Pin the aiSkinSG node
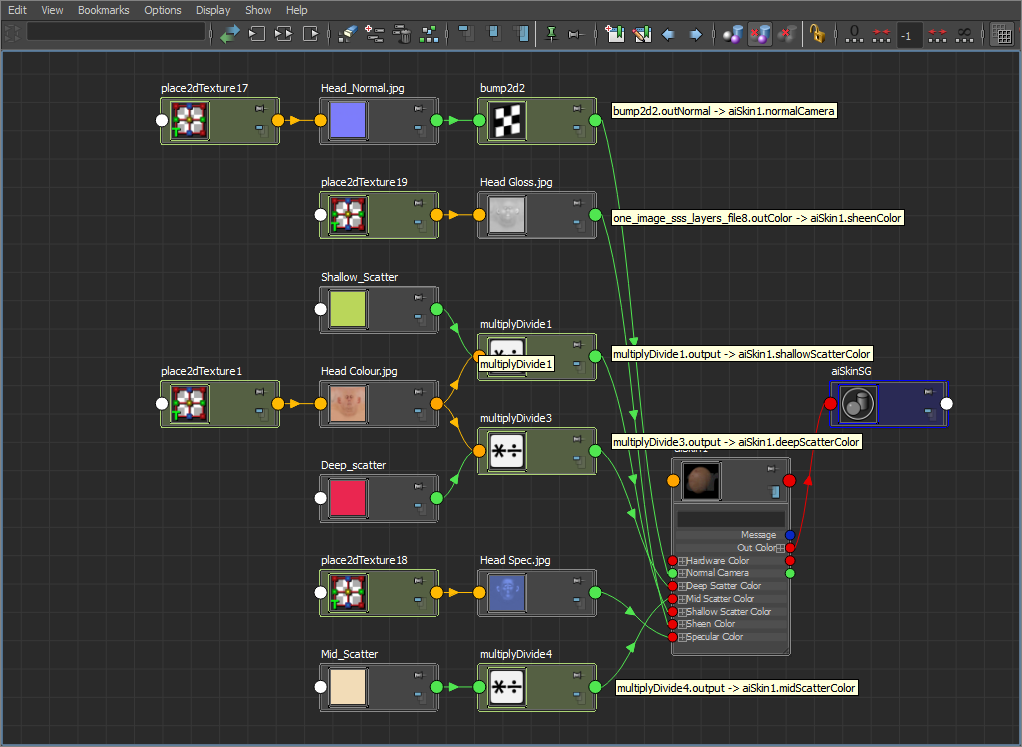 point(929,392)
